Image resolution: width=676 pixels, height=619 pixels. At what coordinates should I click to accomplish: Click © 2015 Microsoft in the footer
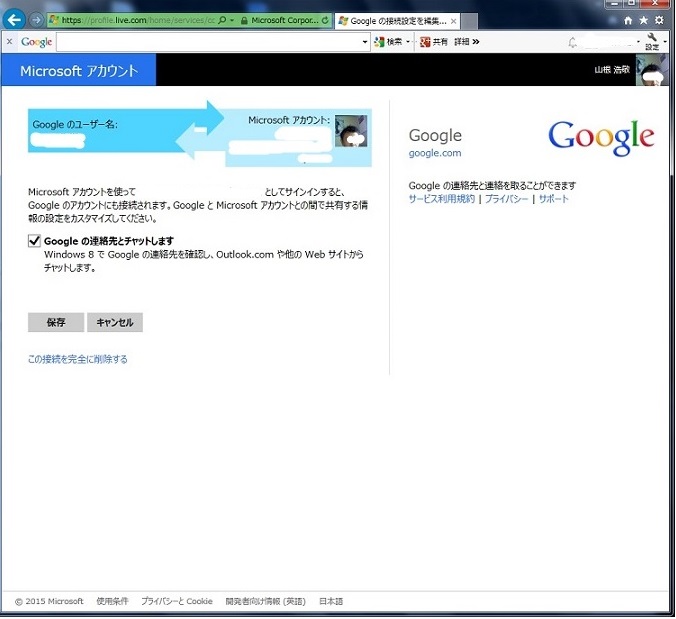[x=49, y=601]
